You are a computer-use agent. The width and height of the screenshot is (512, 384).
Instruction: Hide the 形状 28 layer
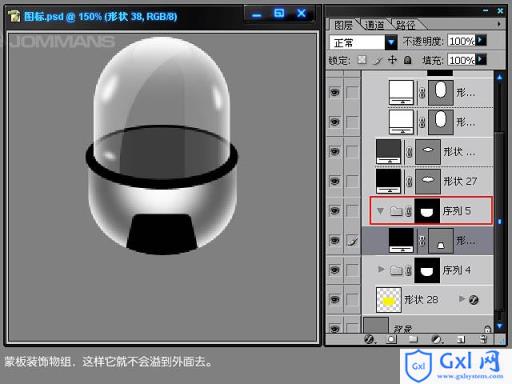point(335,299)
